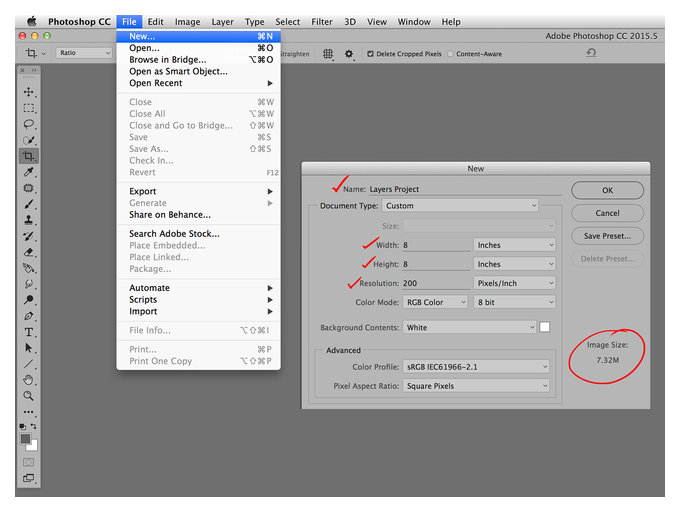Image resolution: width=680 pixels, height=512 pixels.
Task: Click the Save Preset... button
Action: [608, 236]
